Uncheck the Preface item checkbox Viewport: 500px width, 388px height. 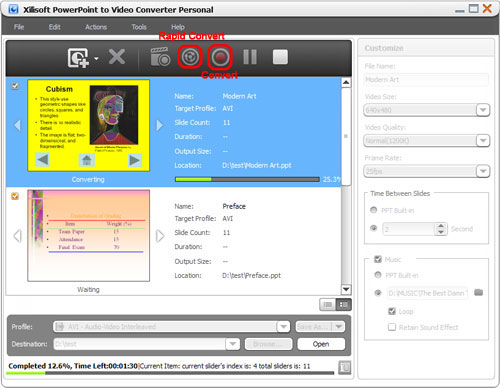pos(15,196)
